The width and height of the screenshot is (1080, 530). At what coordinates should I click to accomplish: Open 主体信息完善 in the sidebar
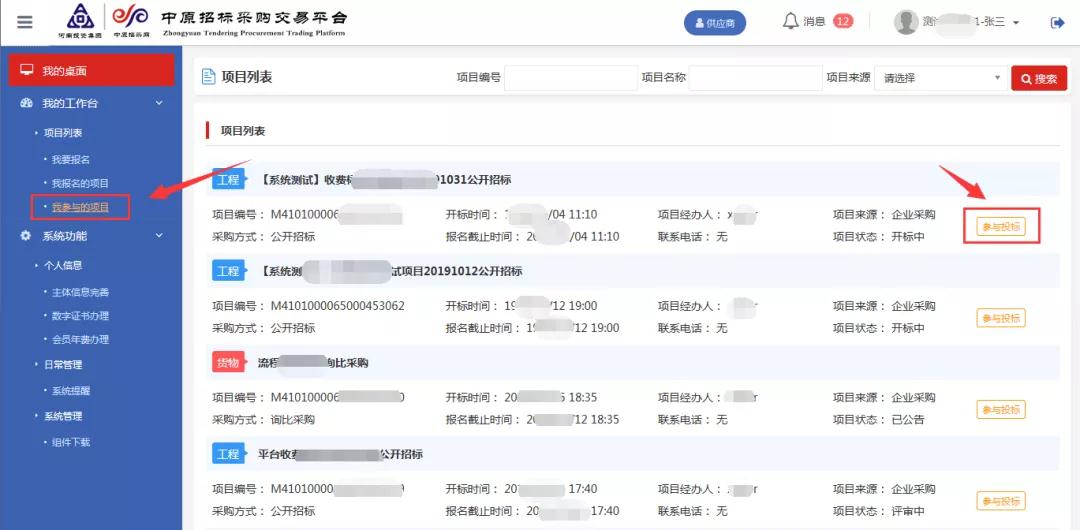point(80,292)
